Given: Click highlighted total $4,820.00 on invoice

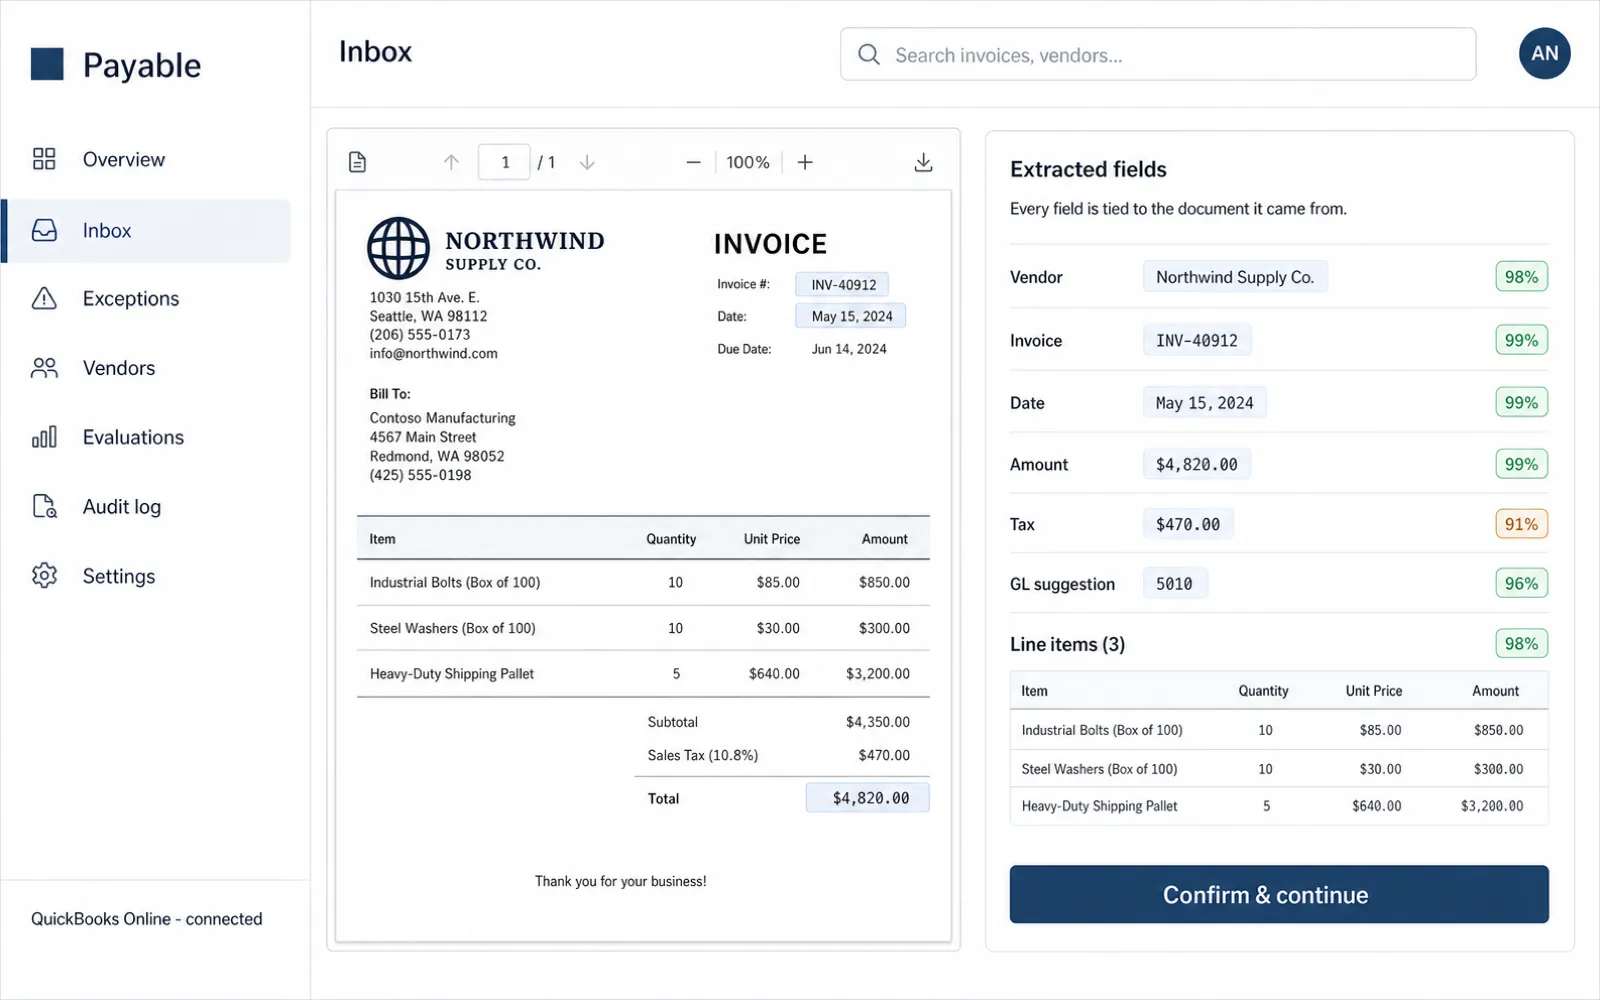Looking at the screenshot, I should [x=868, y=797].
